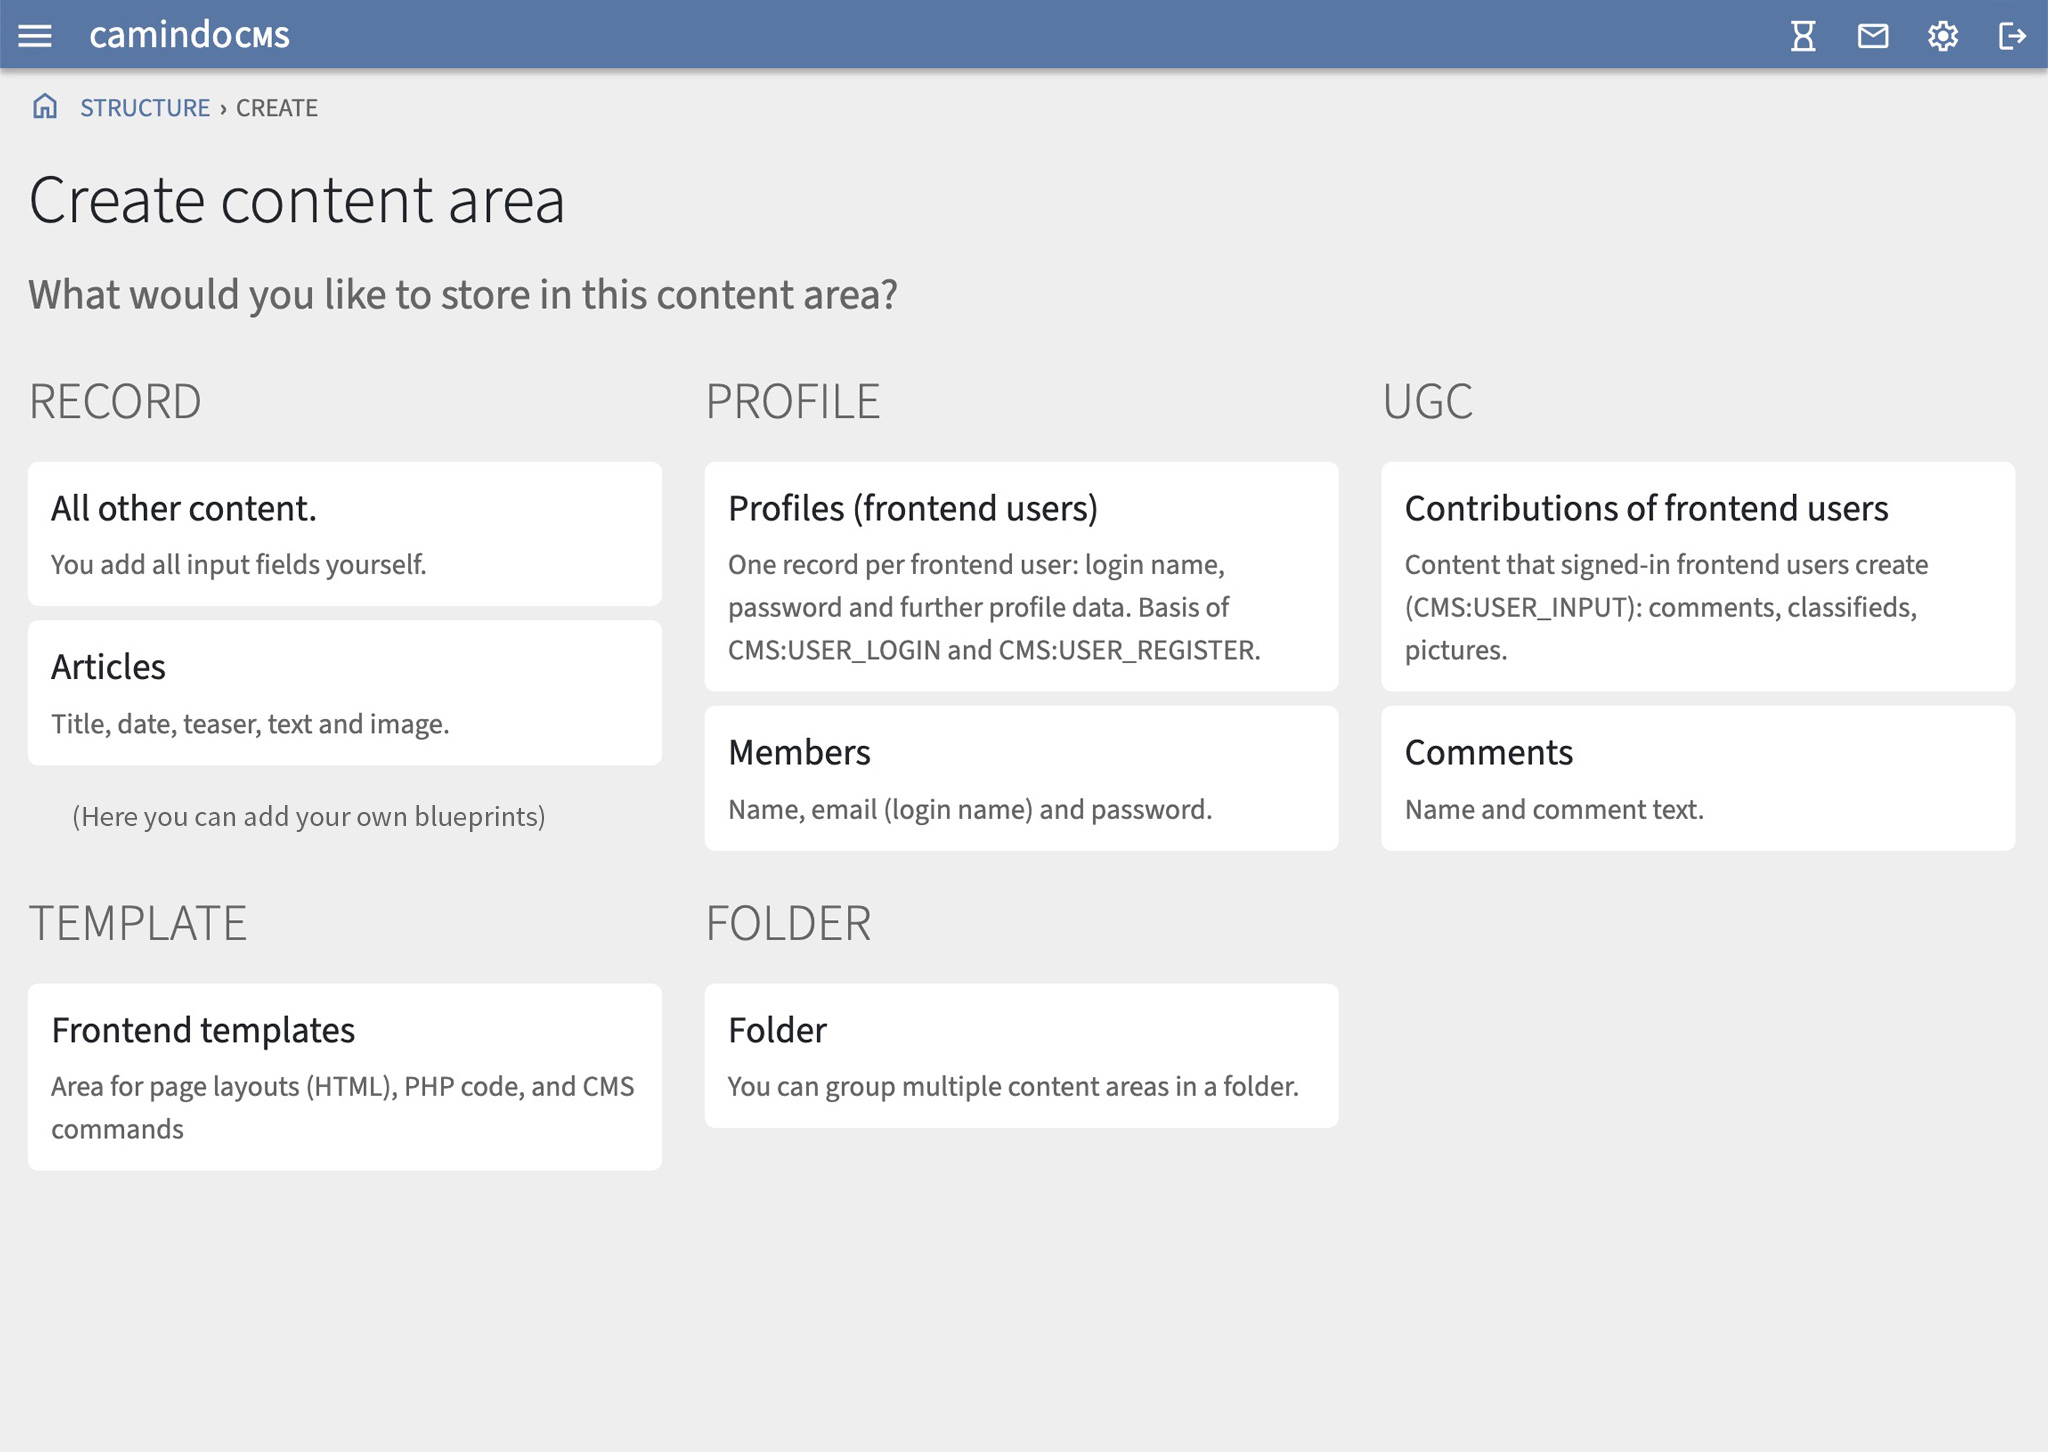Click the FOLDER section heading
Screen dimensions: 2048x1452
click(789, 923)
